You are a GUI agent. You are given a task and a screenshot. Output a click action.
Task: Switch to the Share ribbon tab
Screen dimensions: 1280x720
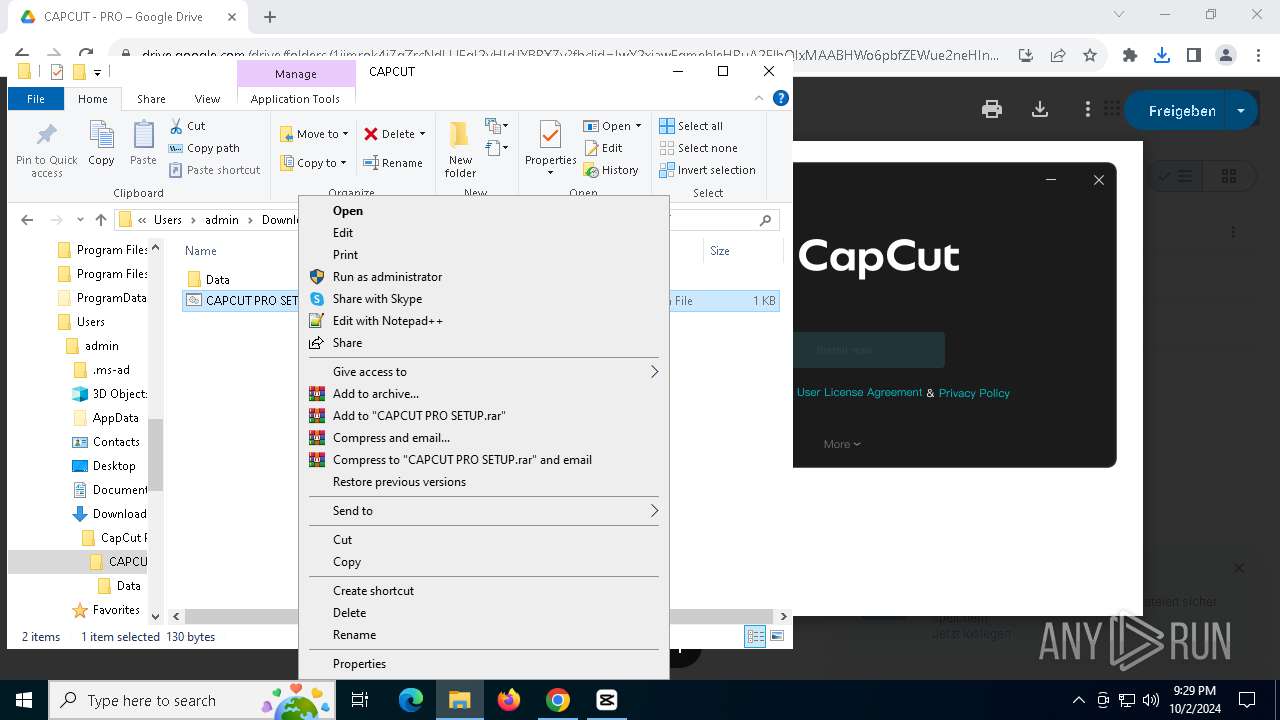[151, 99]
